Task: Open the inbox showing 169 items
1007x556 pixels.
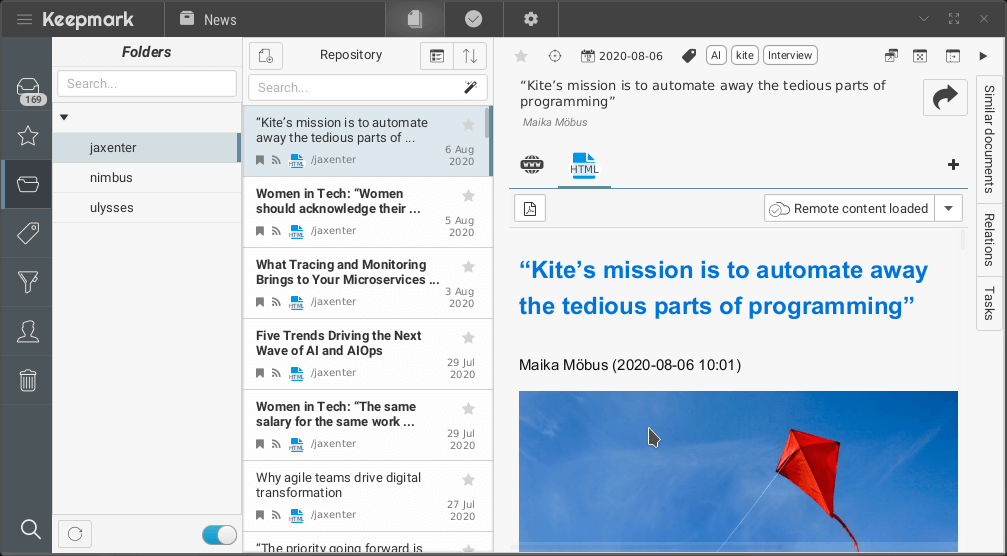Action: (x=28, y=90)
